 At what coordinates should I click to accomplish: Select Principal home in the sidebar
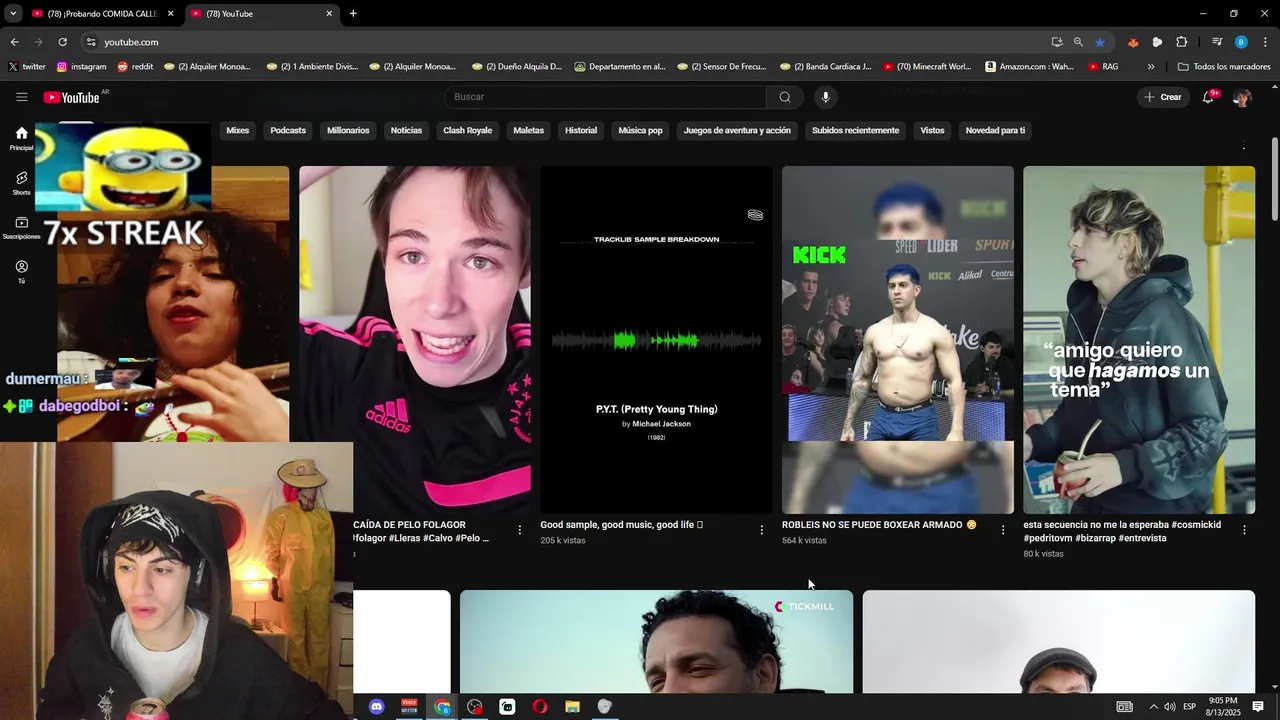(x=21, y=139)
